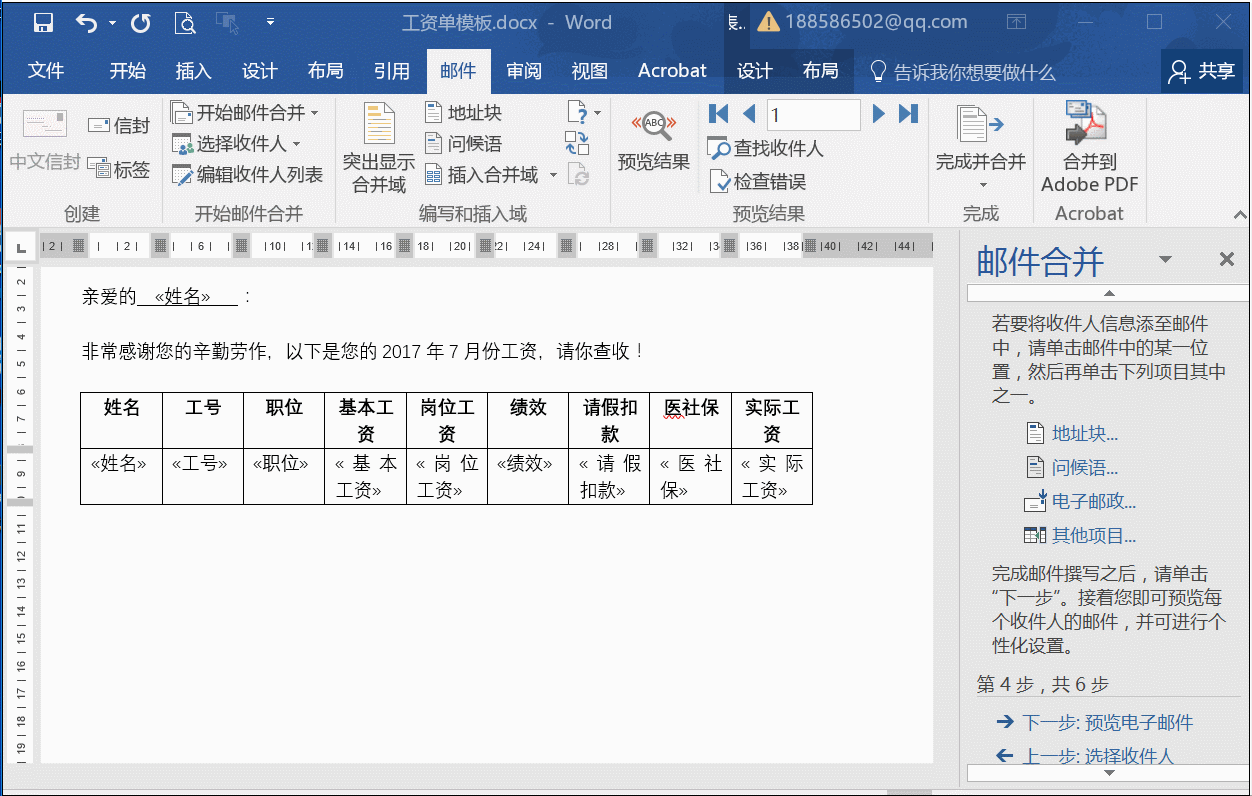
Task: Open the 选择收件人 dropdown
Action: click(236, 144)
